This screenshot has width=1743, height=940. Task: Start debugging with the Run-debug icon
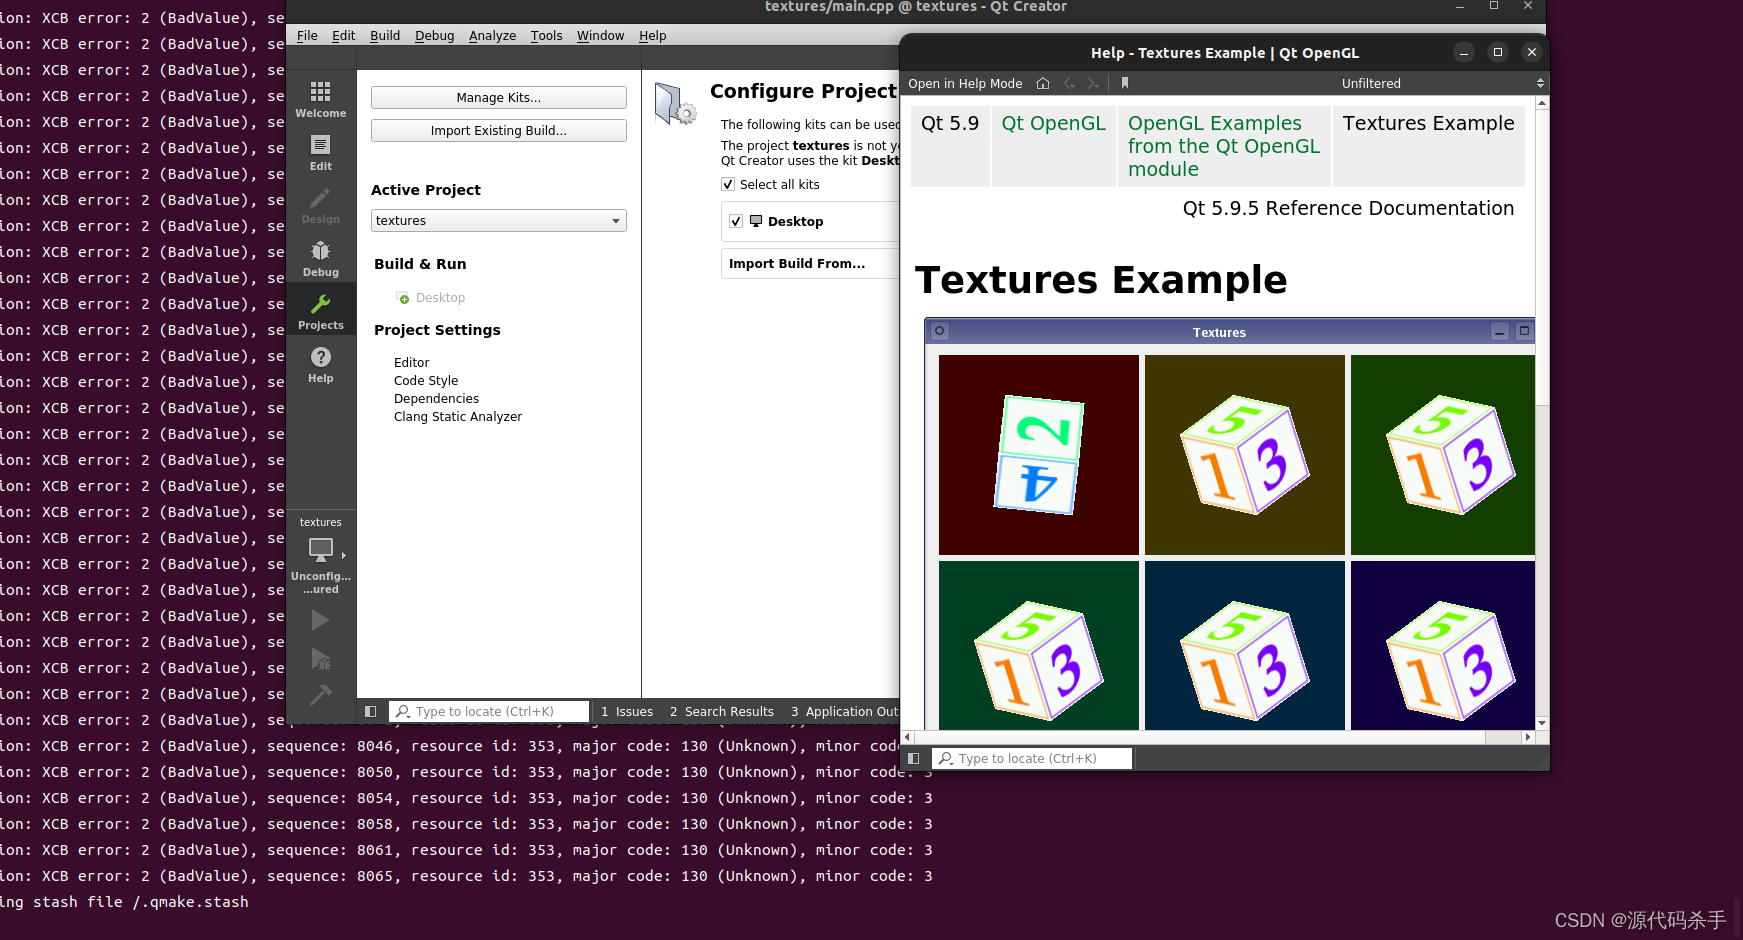(x=320, y=659)
